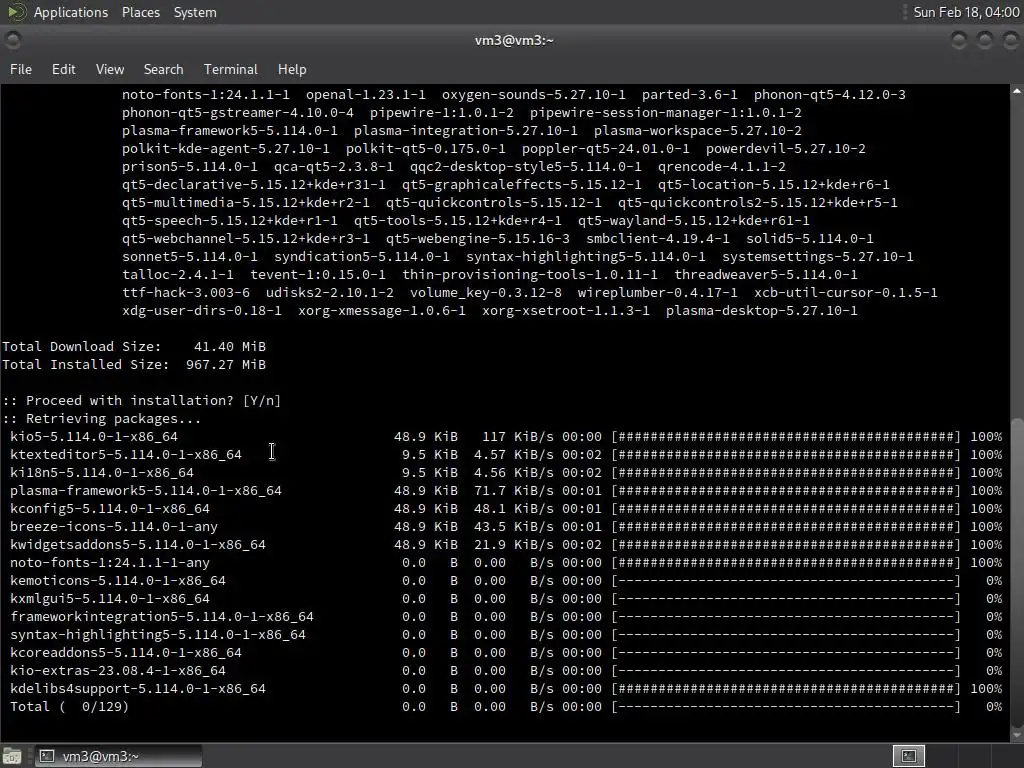Click the breeze-icons-5.114.0-1-any line
Viewport: 1024px width, 768px height.
tap(505, 526)
